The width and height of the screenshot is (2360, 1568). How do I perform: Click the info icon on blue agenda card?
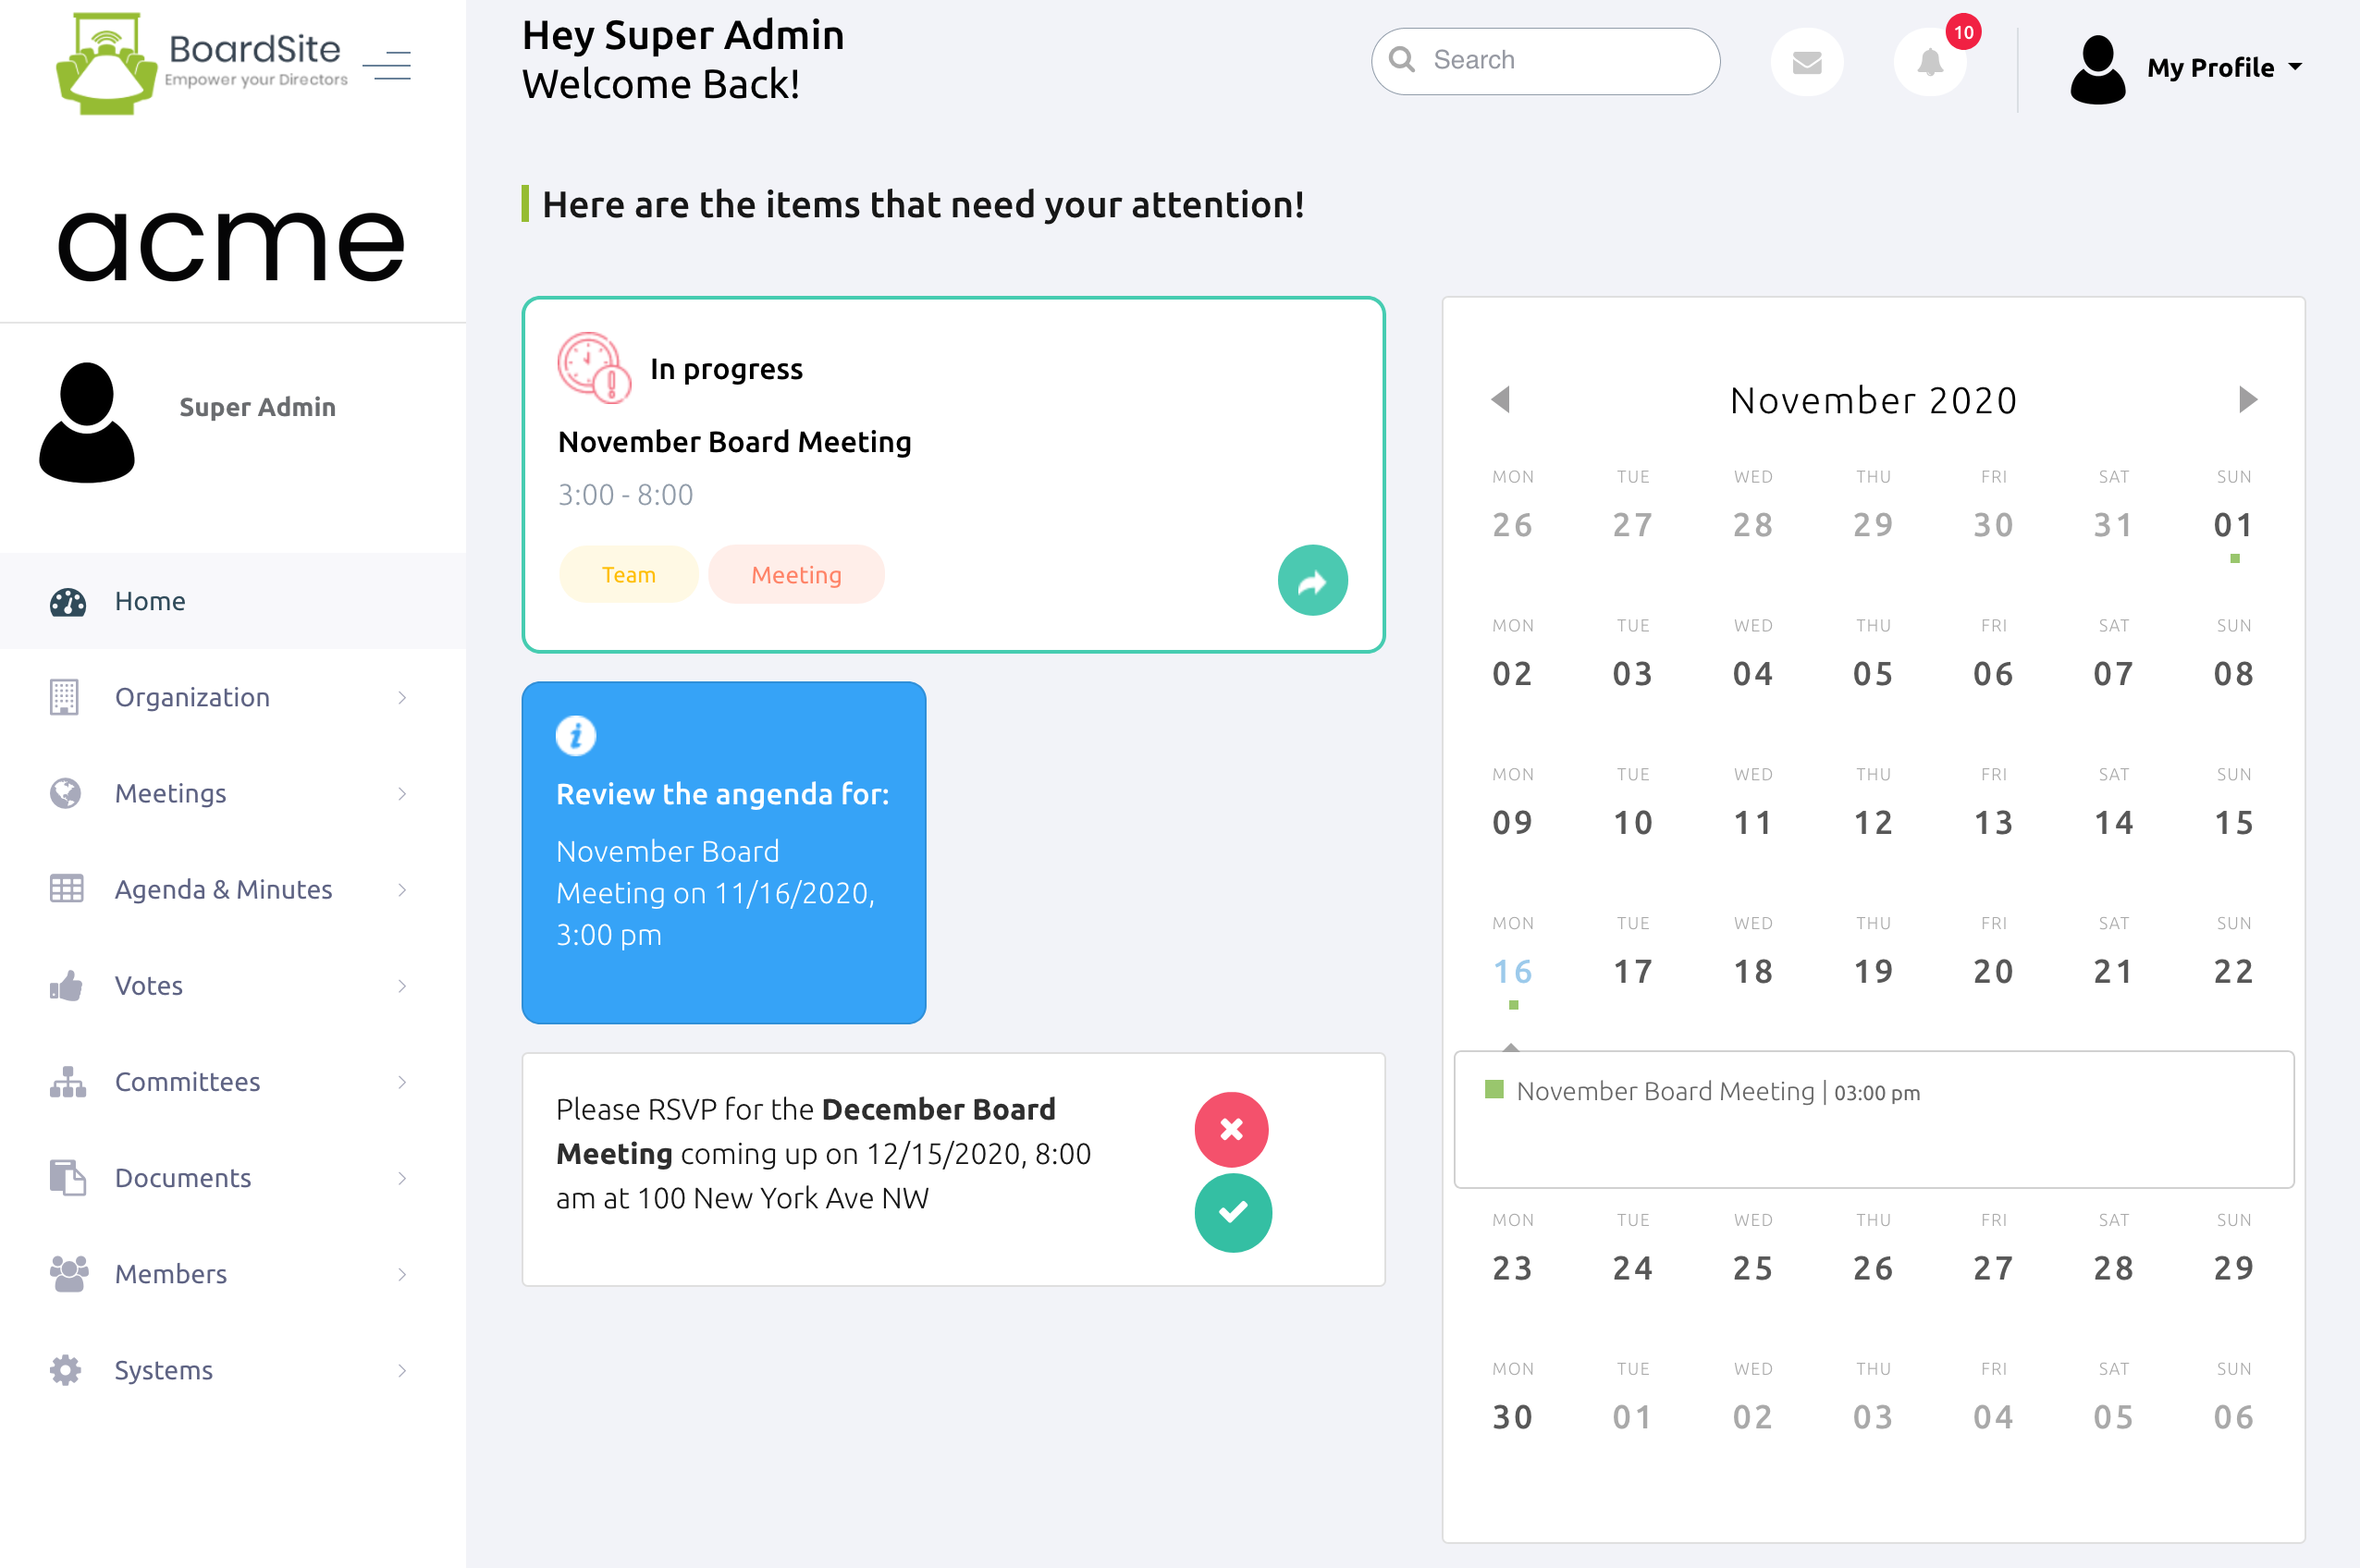(x=575, y=736)
